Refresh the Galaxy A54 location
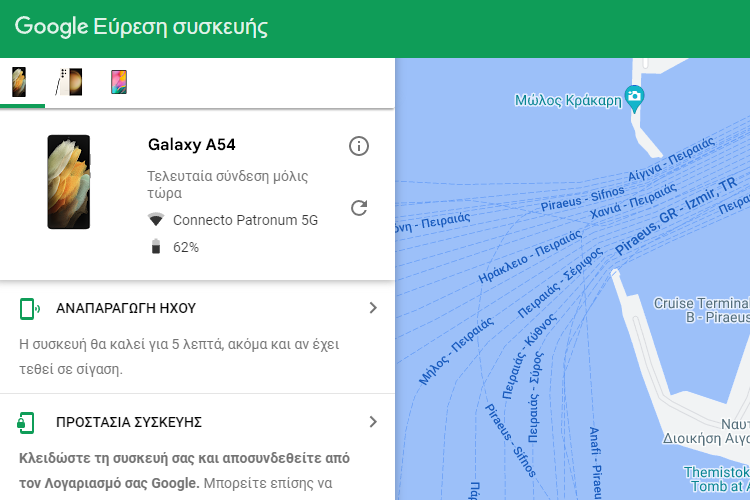 pyautogui.click(x=359, y=208)
